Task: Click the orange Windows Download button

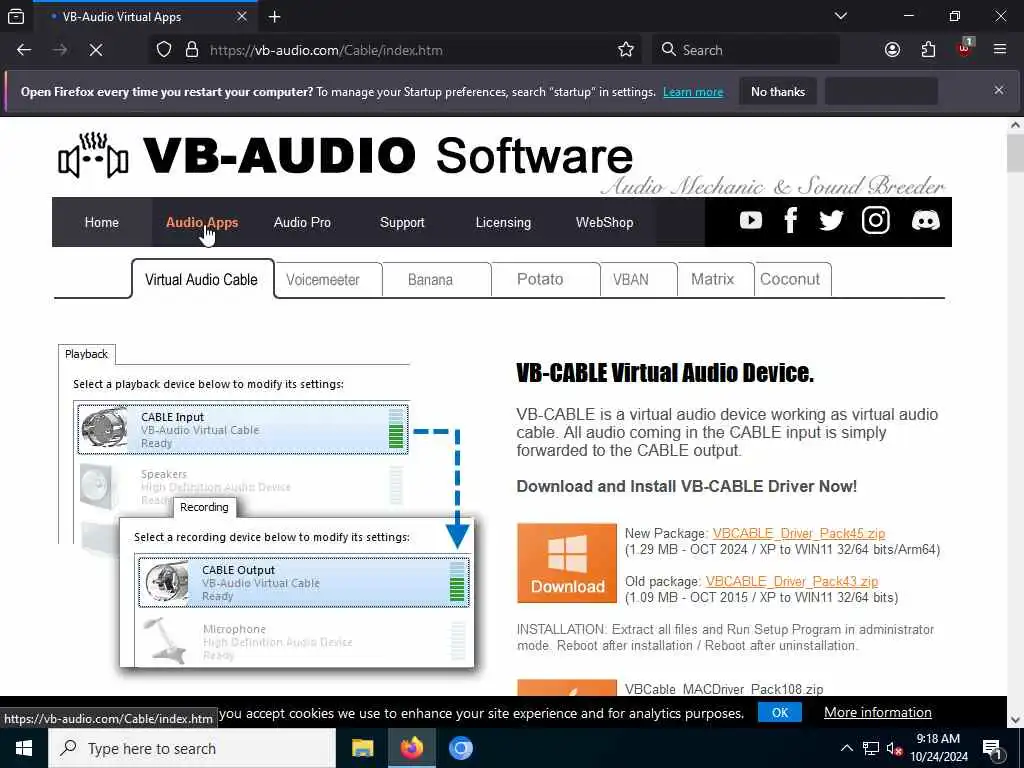Action: coord(567,563)
